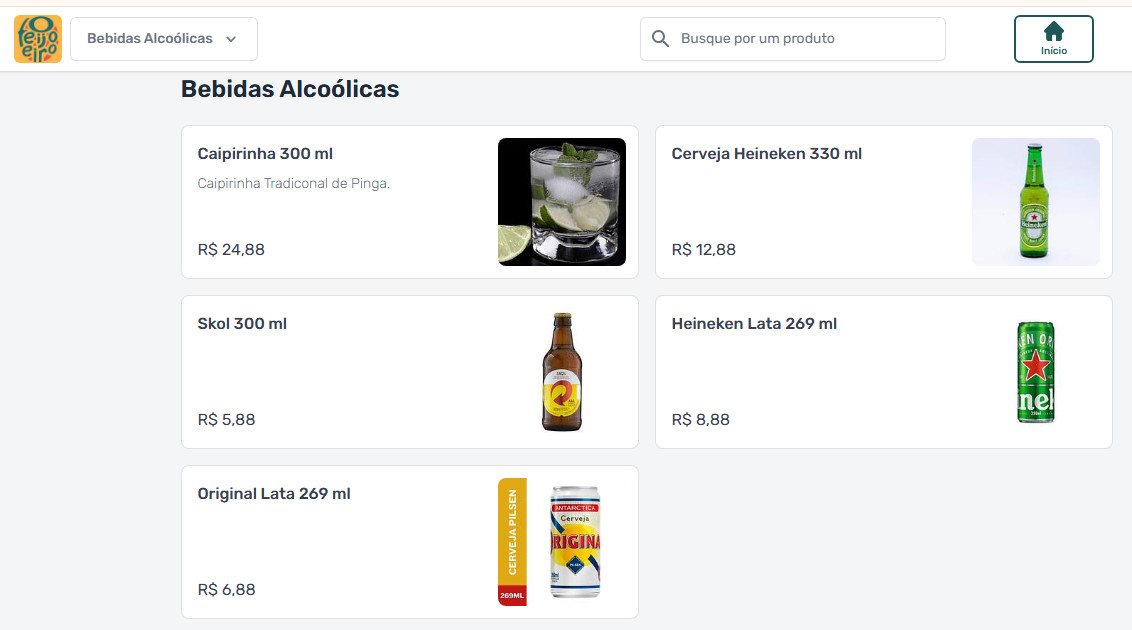Click the Caipirinha Tradicional de Pinga description
This screenshot has height=630, width=1132.
293,184
